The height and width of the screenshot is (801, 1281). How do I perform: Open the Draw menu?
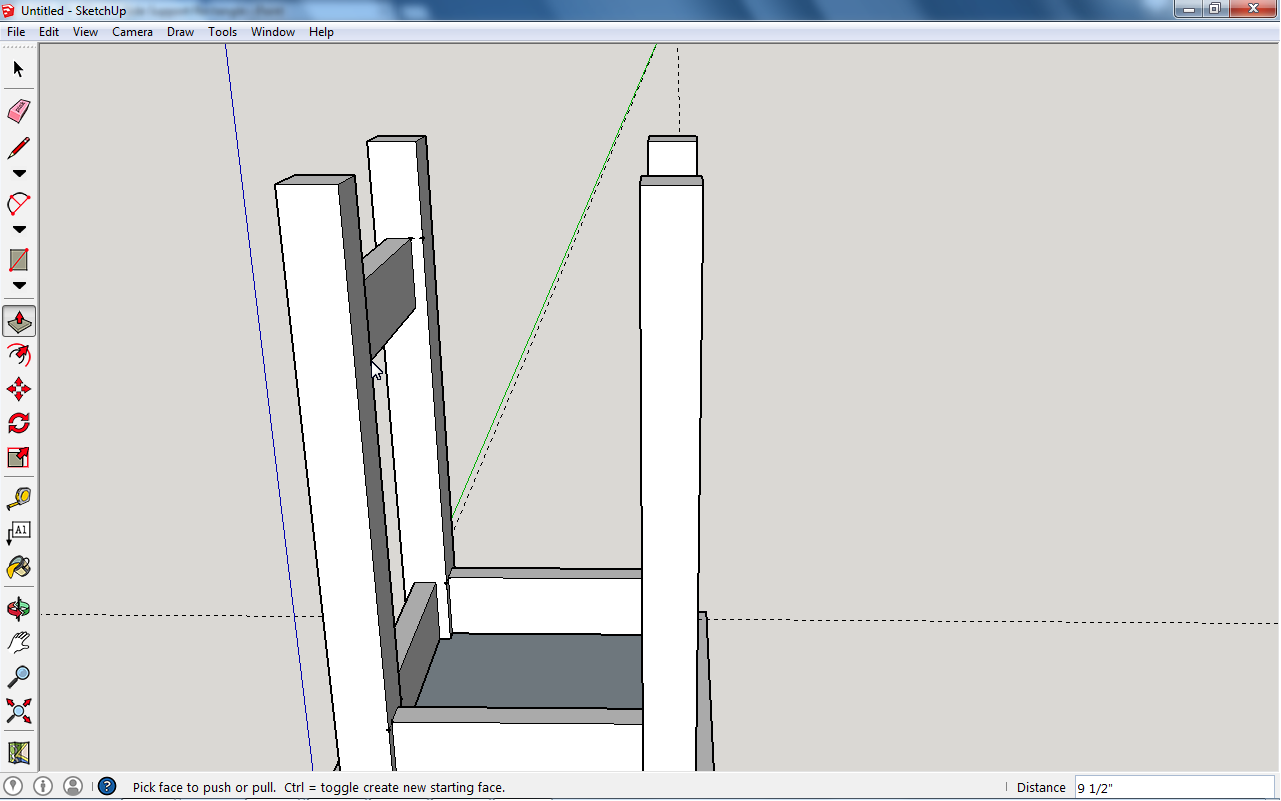[x=180, y=31]
